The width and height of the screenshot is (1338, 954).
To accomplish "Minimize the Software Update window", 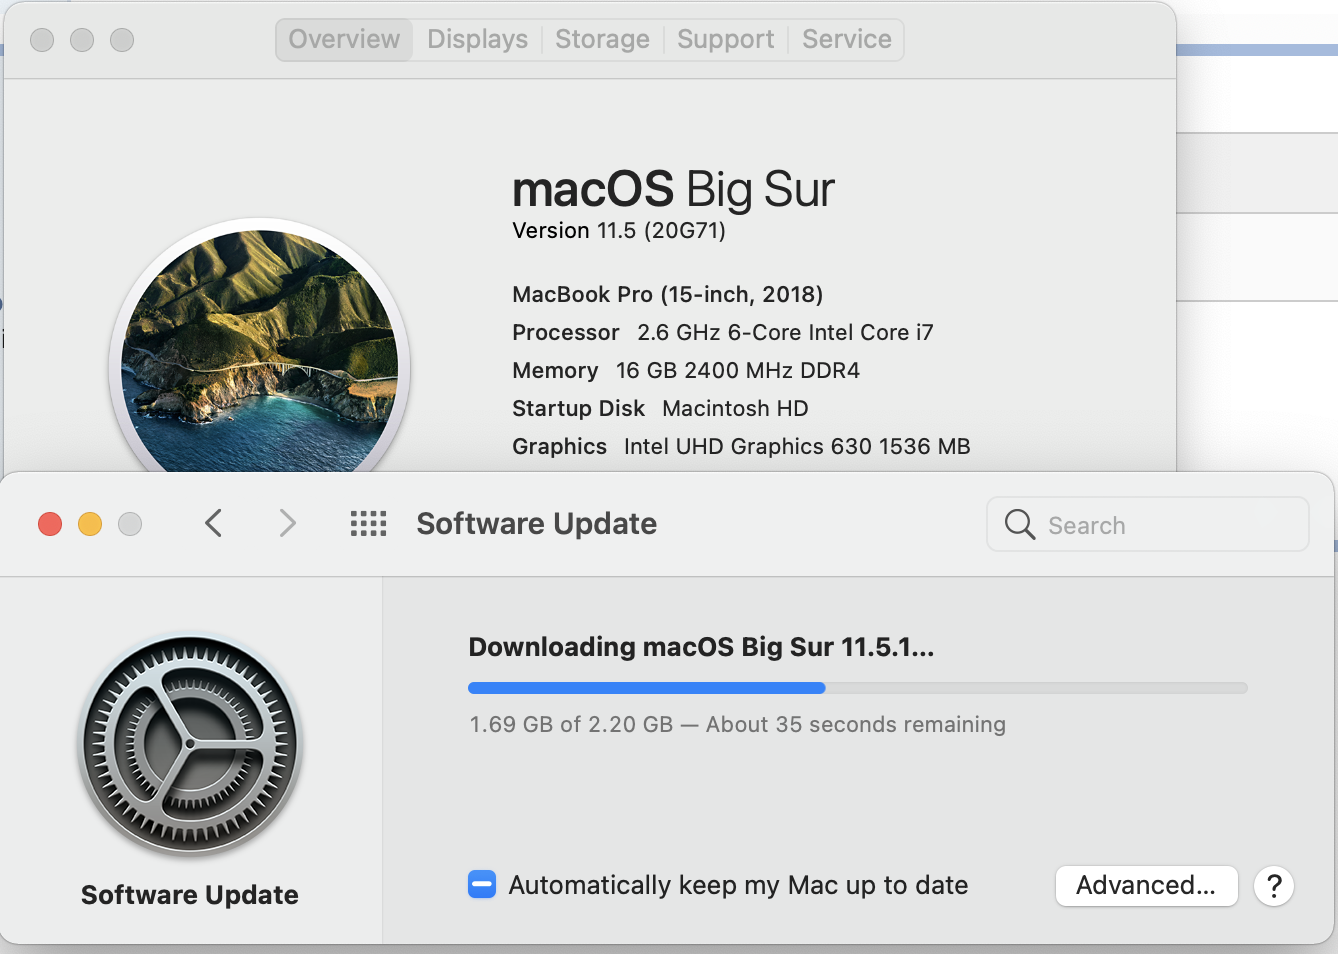I will tap(90, 524).
